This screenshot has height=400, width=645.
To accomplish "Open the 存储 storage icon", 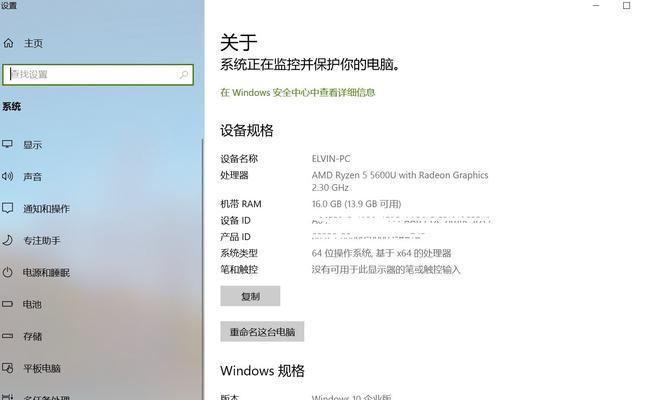I will point(7,336).
